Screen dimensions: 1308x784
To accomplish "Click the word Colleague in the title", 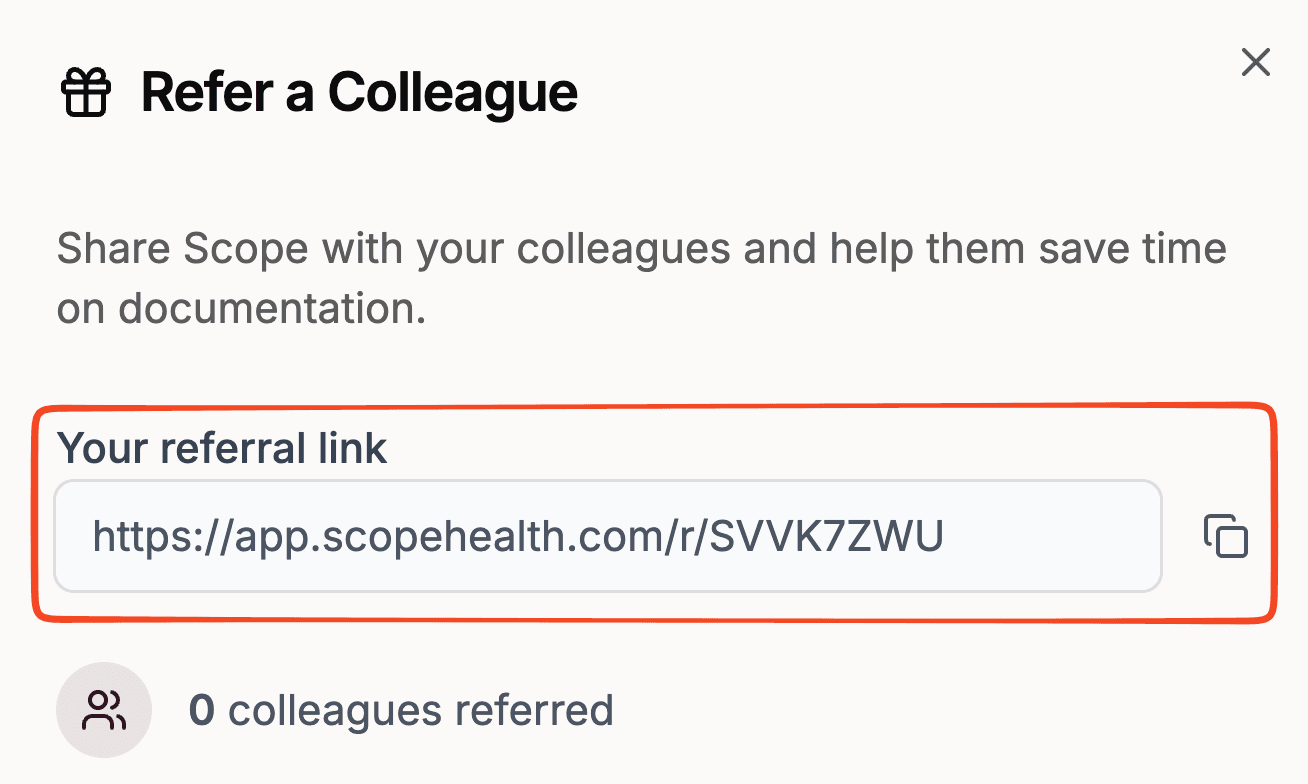I will point(453,93).
